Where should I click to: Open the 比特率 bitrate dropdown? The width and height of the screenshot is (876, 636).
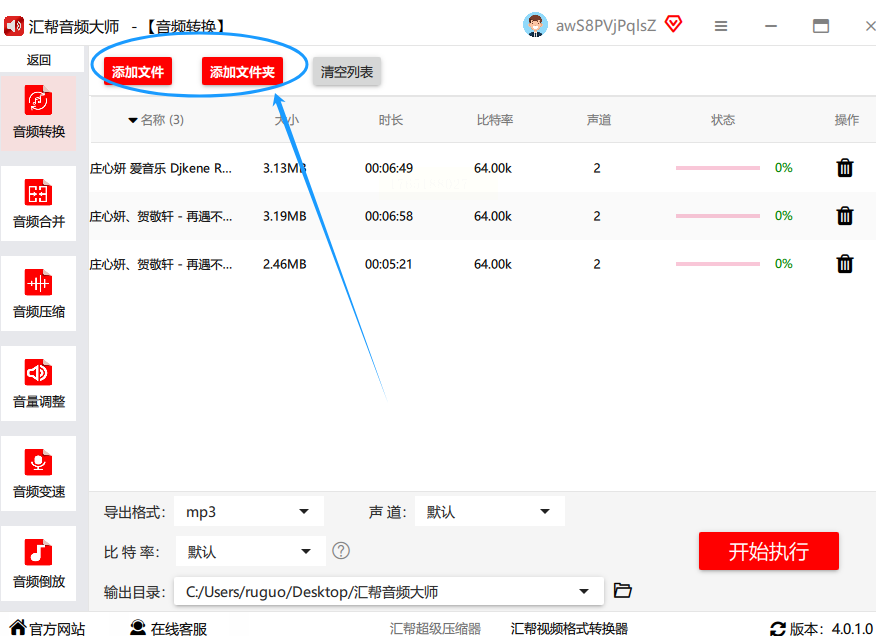(x=251, y=552)
